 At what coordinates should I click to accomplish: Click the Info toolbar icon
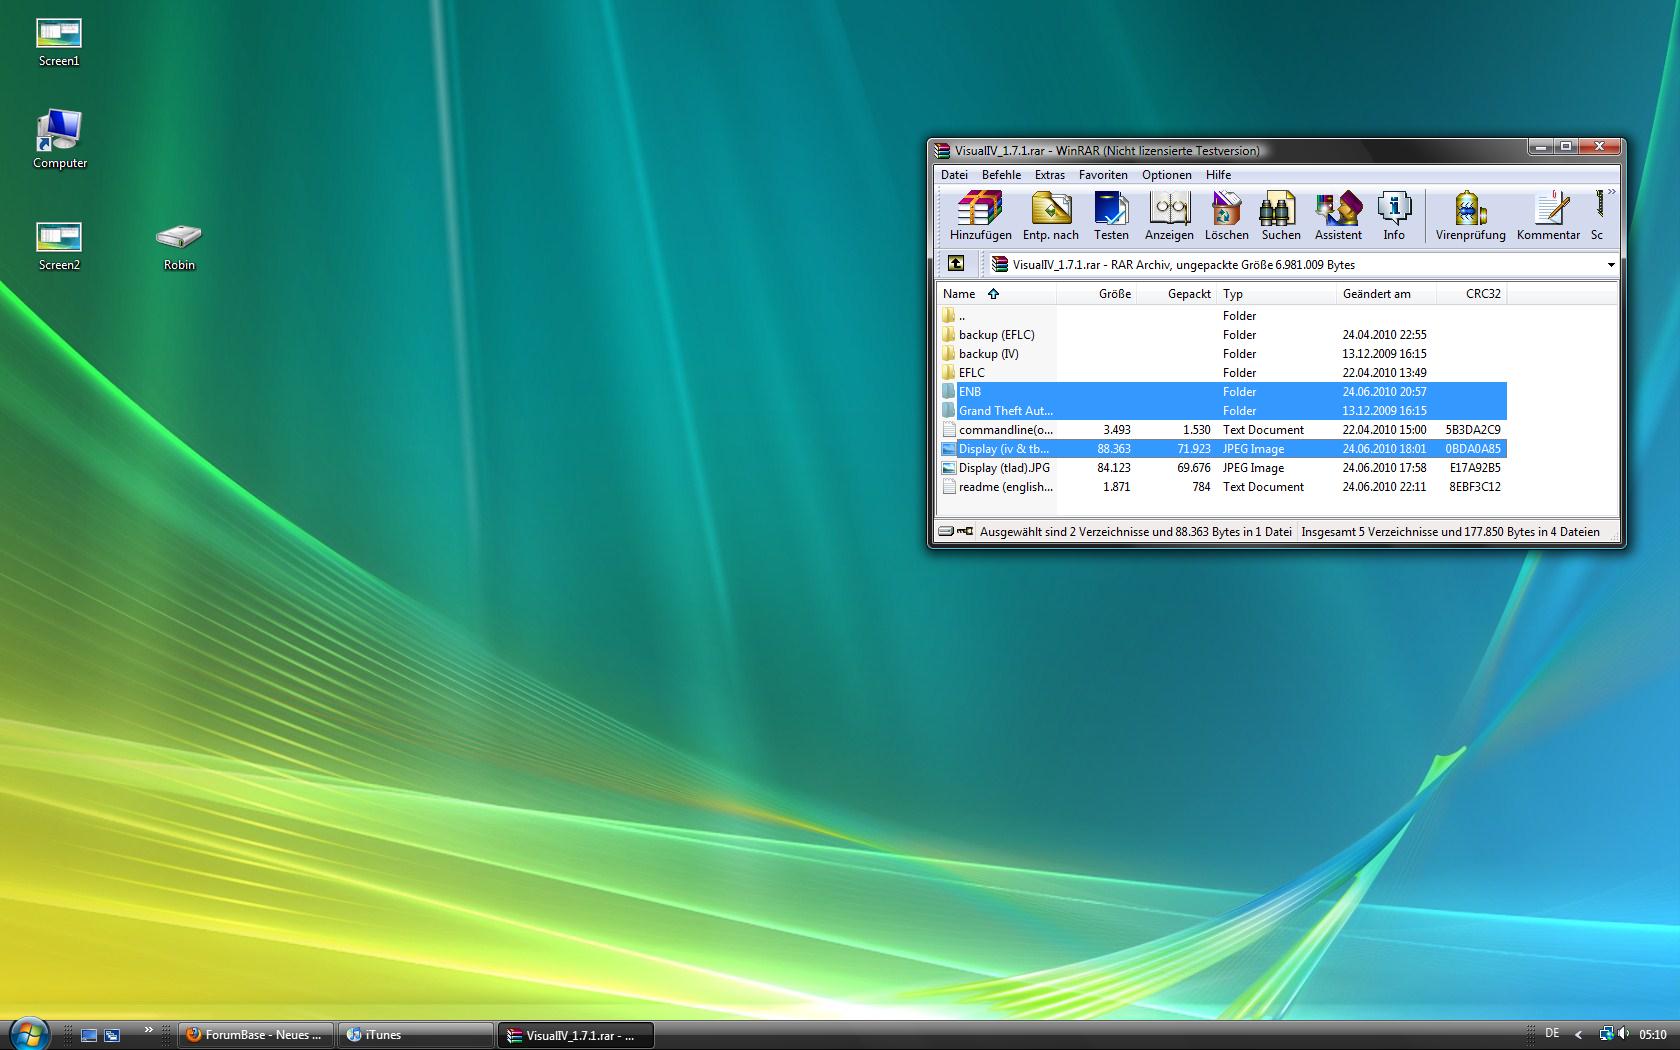(x=1394, y=216)
